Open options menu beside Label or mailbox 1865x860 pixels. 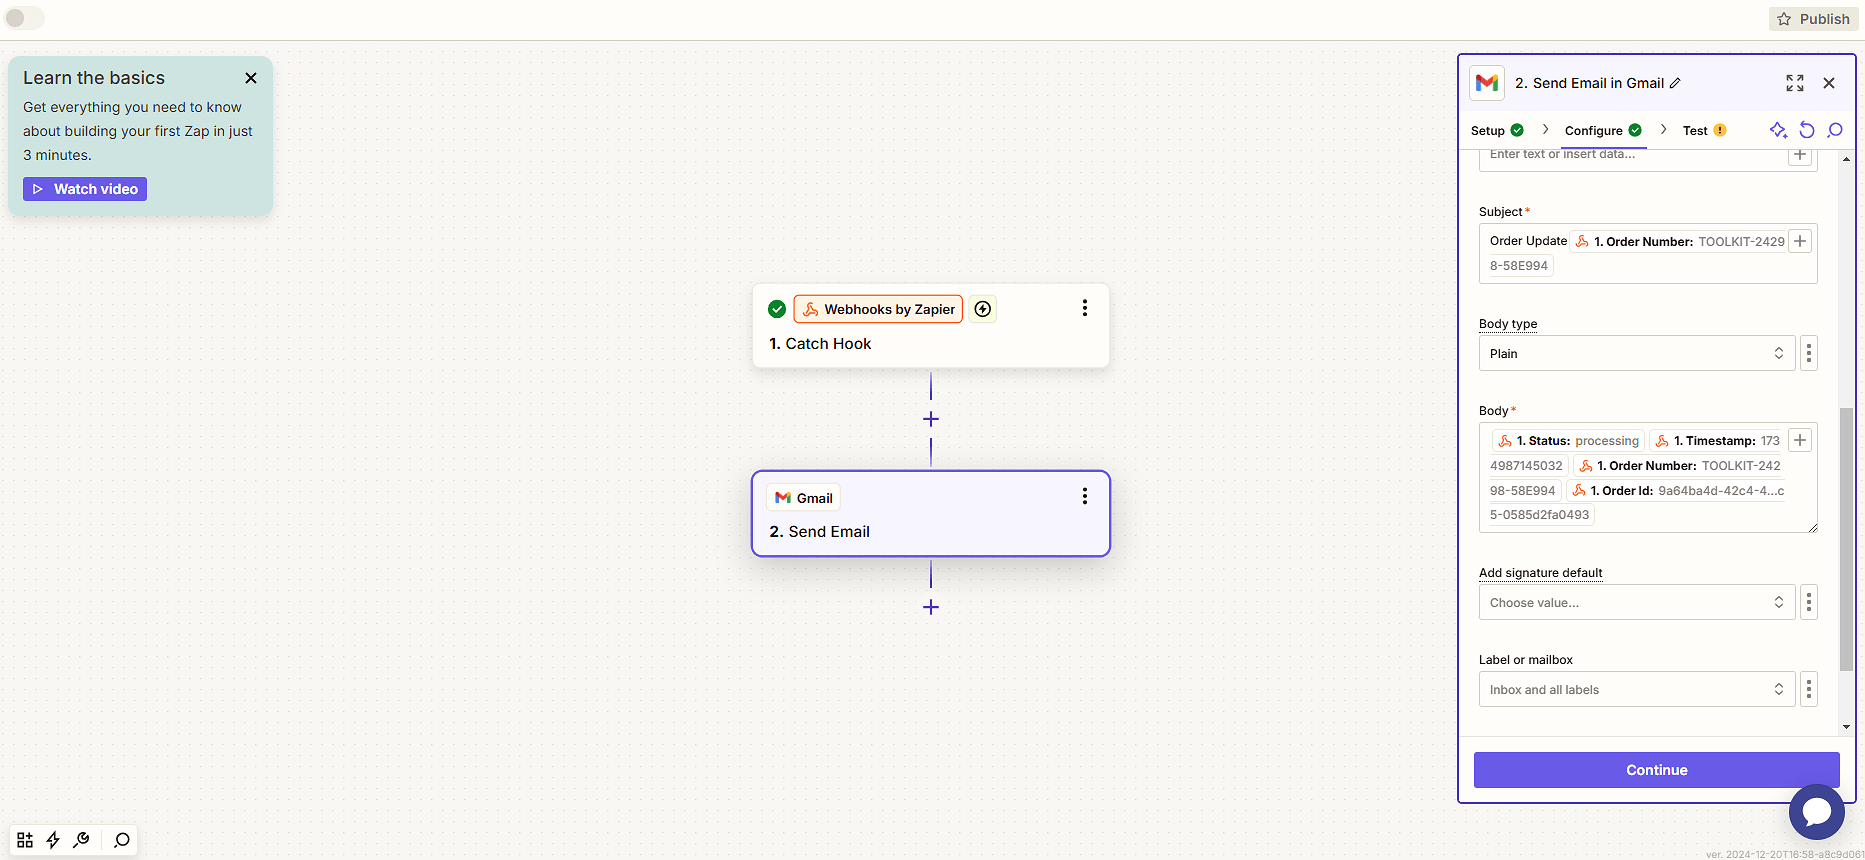(1809, 689)
